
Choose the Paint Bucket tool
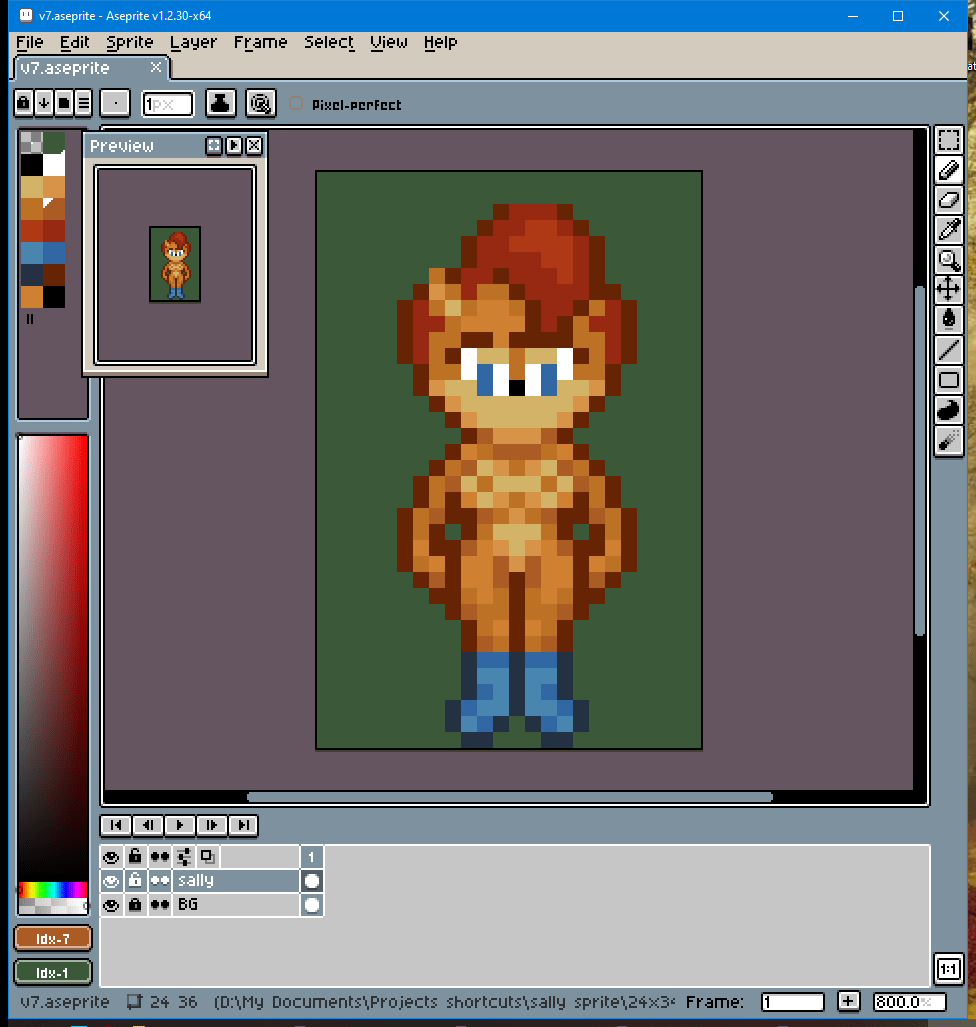[948, 320]
